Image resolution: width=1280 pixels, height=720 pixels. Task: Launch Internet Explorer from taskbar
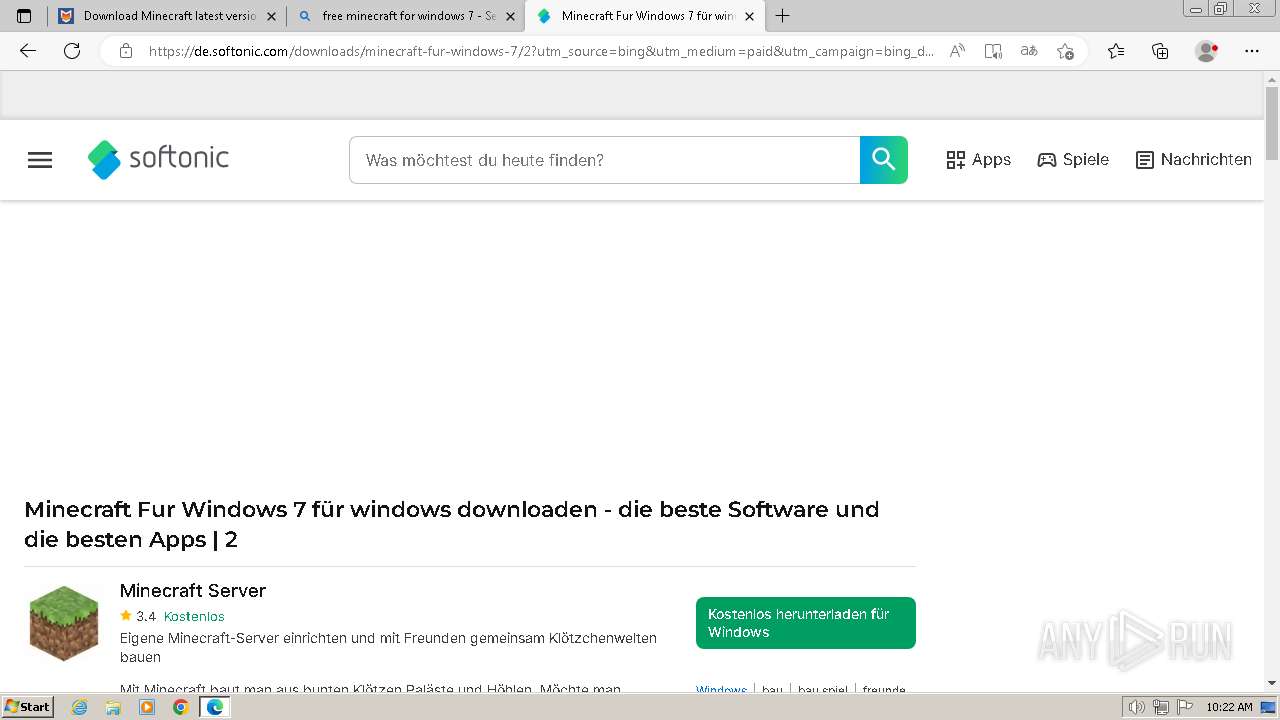pos(80,707)
